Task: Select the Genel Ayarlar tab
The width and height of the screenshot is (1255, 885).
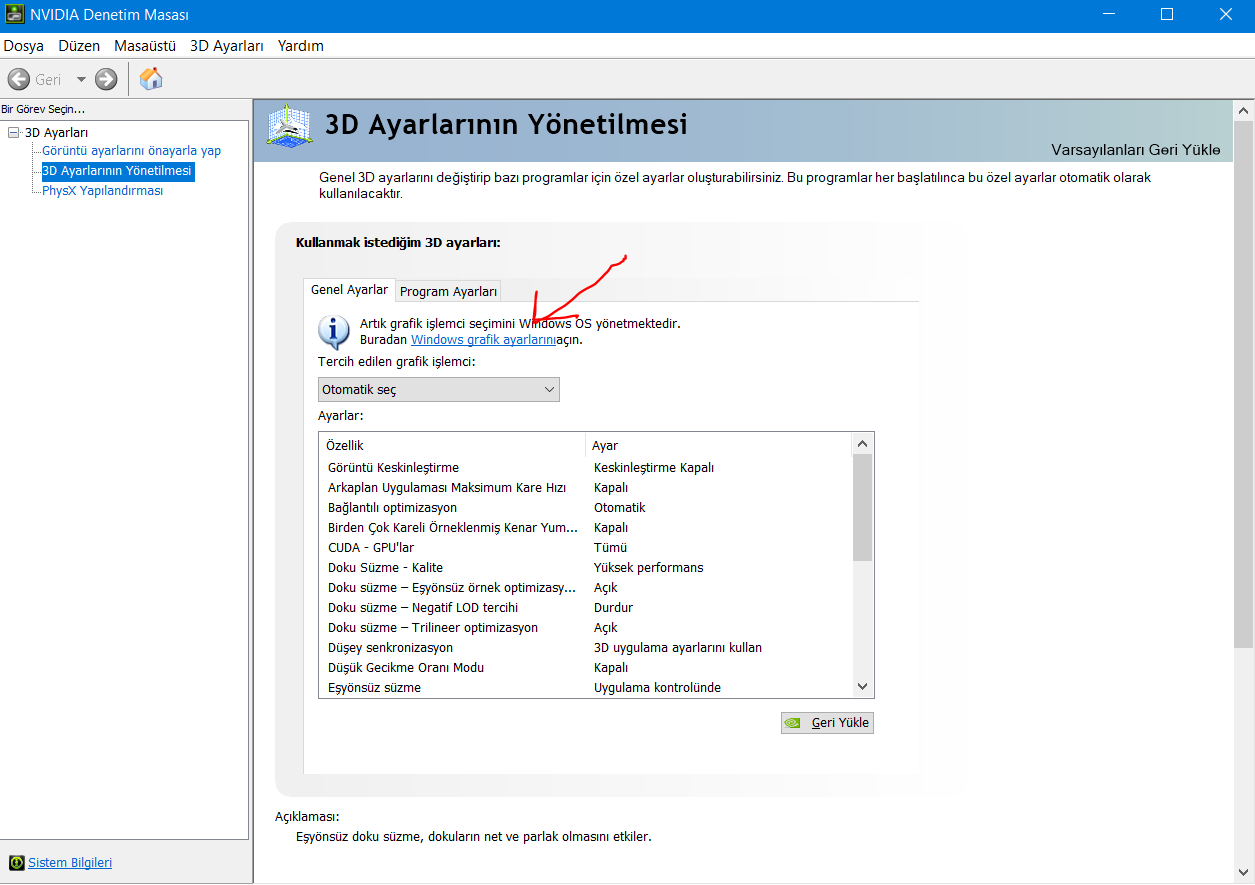Action: [349, 289]
